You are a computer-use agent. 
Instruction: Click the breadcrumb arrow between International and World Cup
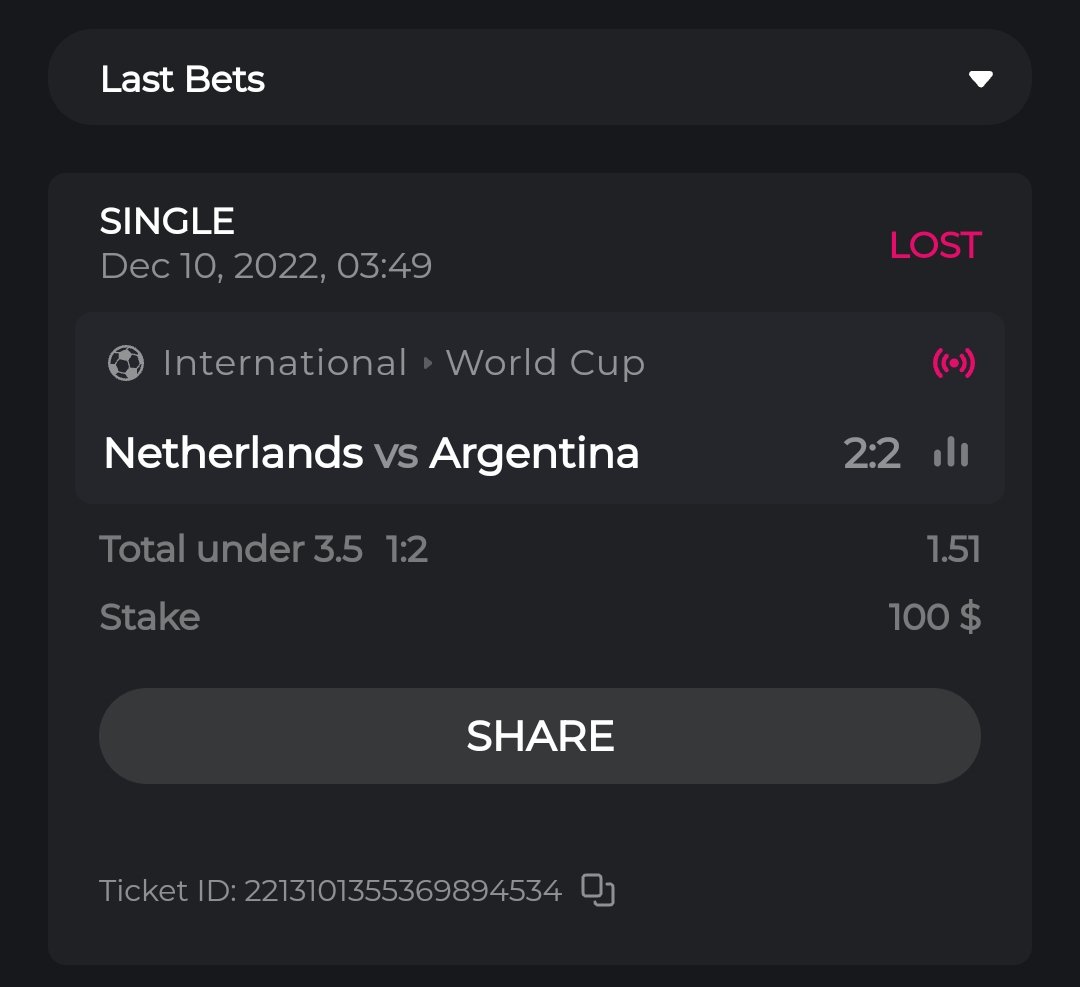click(x=428, y=363)
